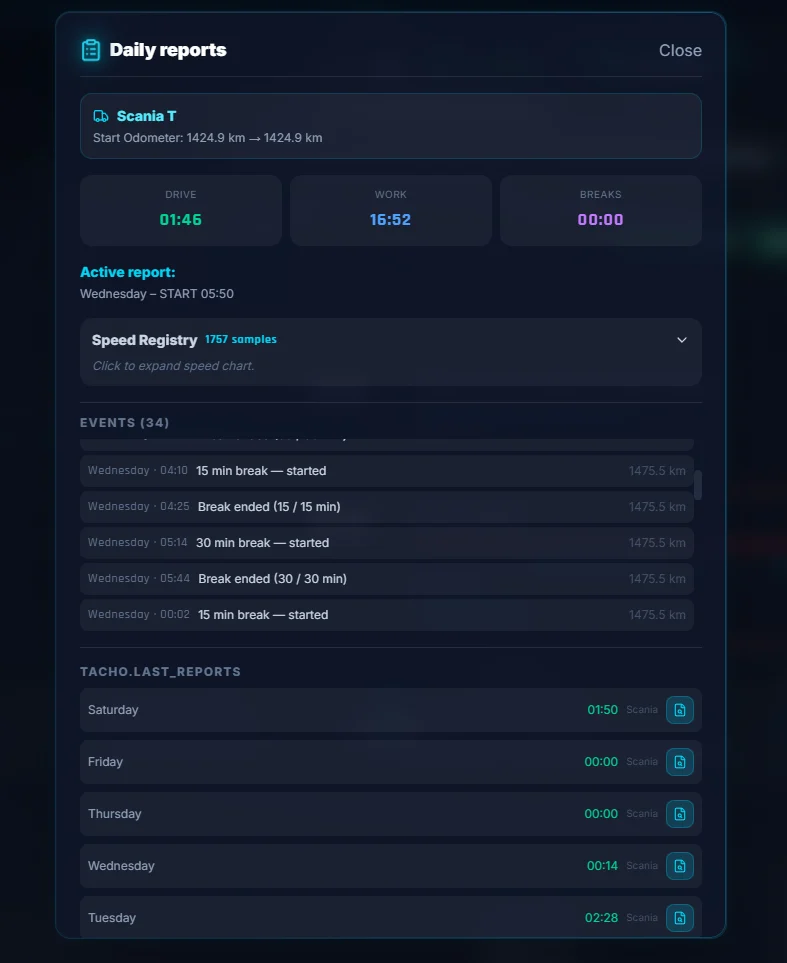Image resolution: width=787 pixels, height=963 pixels.
Task: Open Tuesday's report file icon
Action: tap(680, 918)
